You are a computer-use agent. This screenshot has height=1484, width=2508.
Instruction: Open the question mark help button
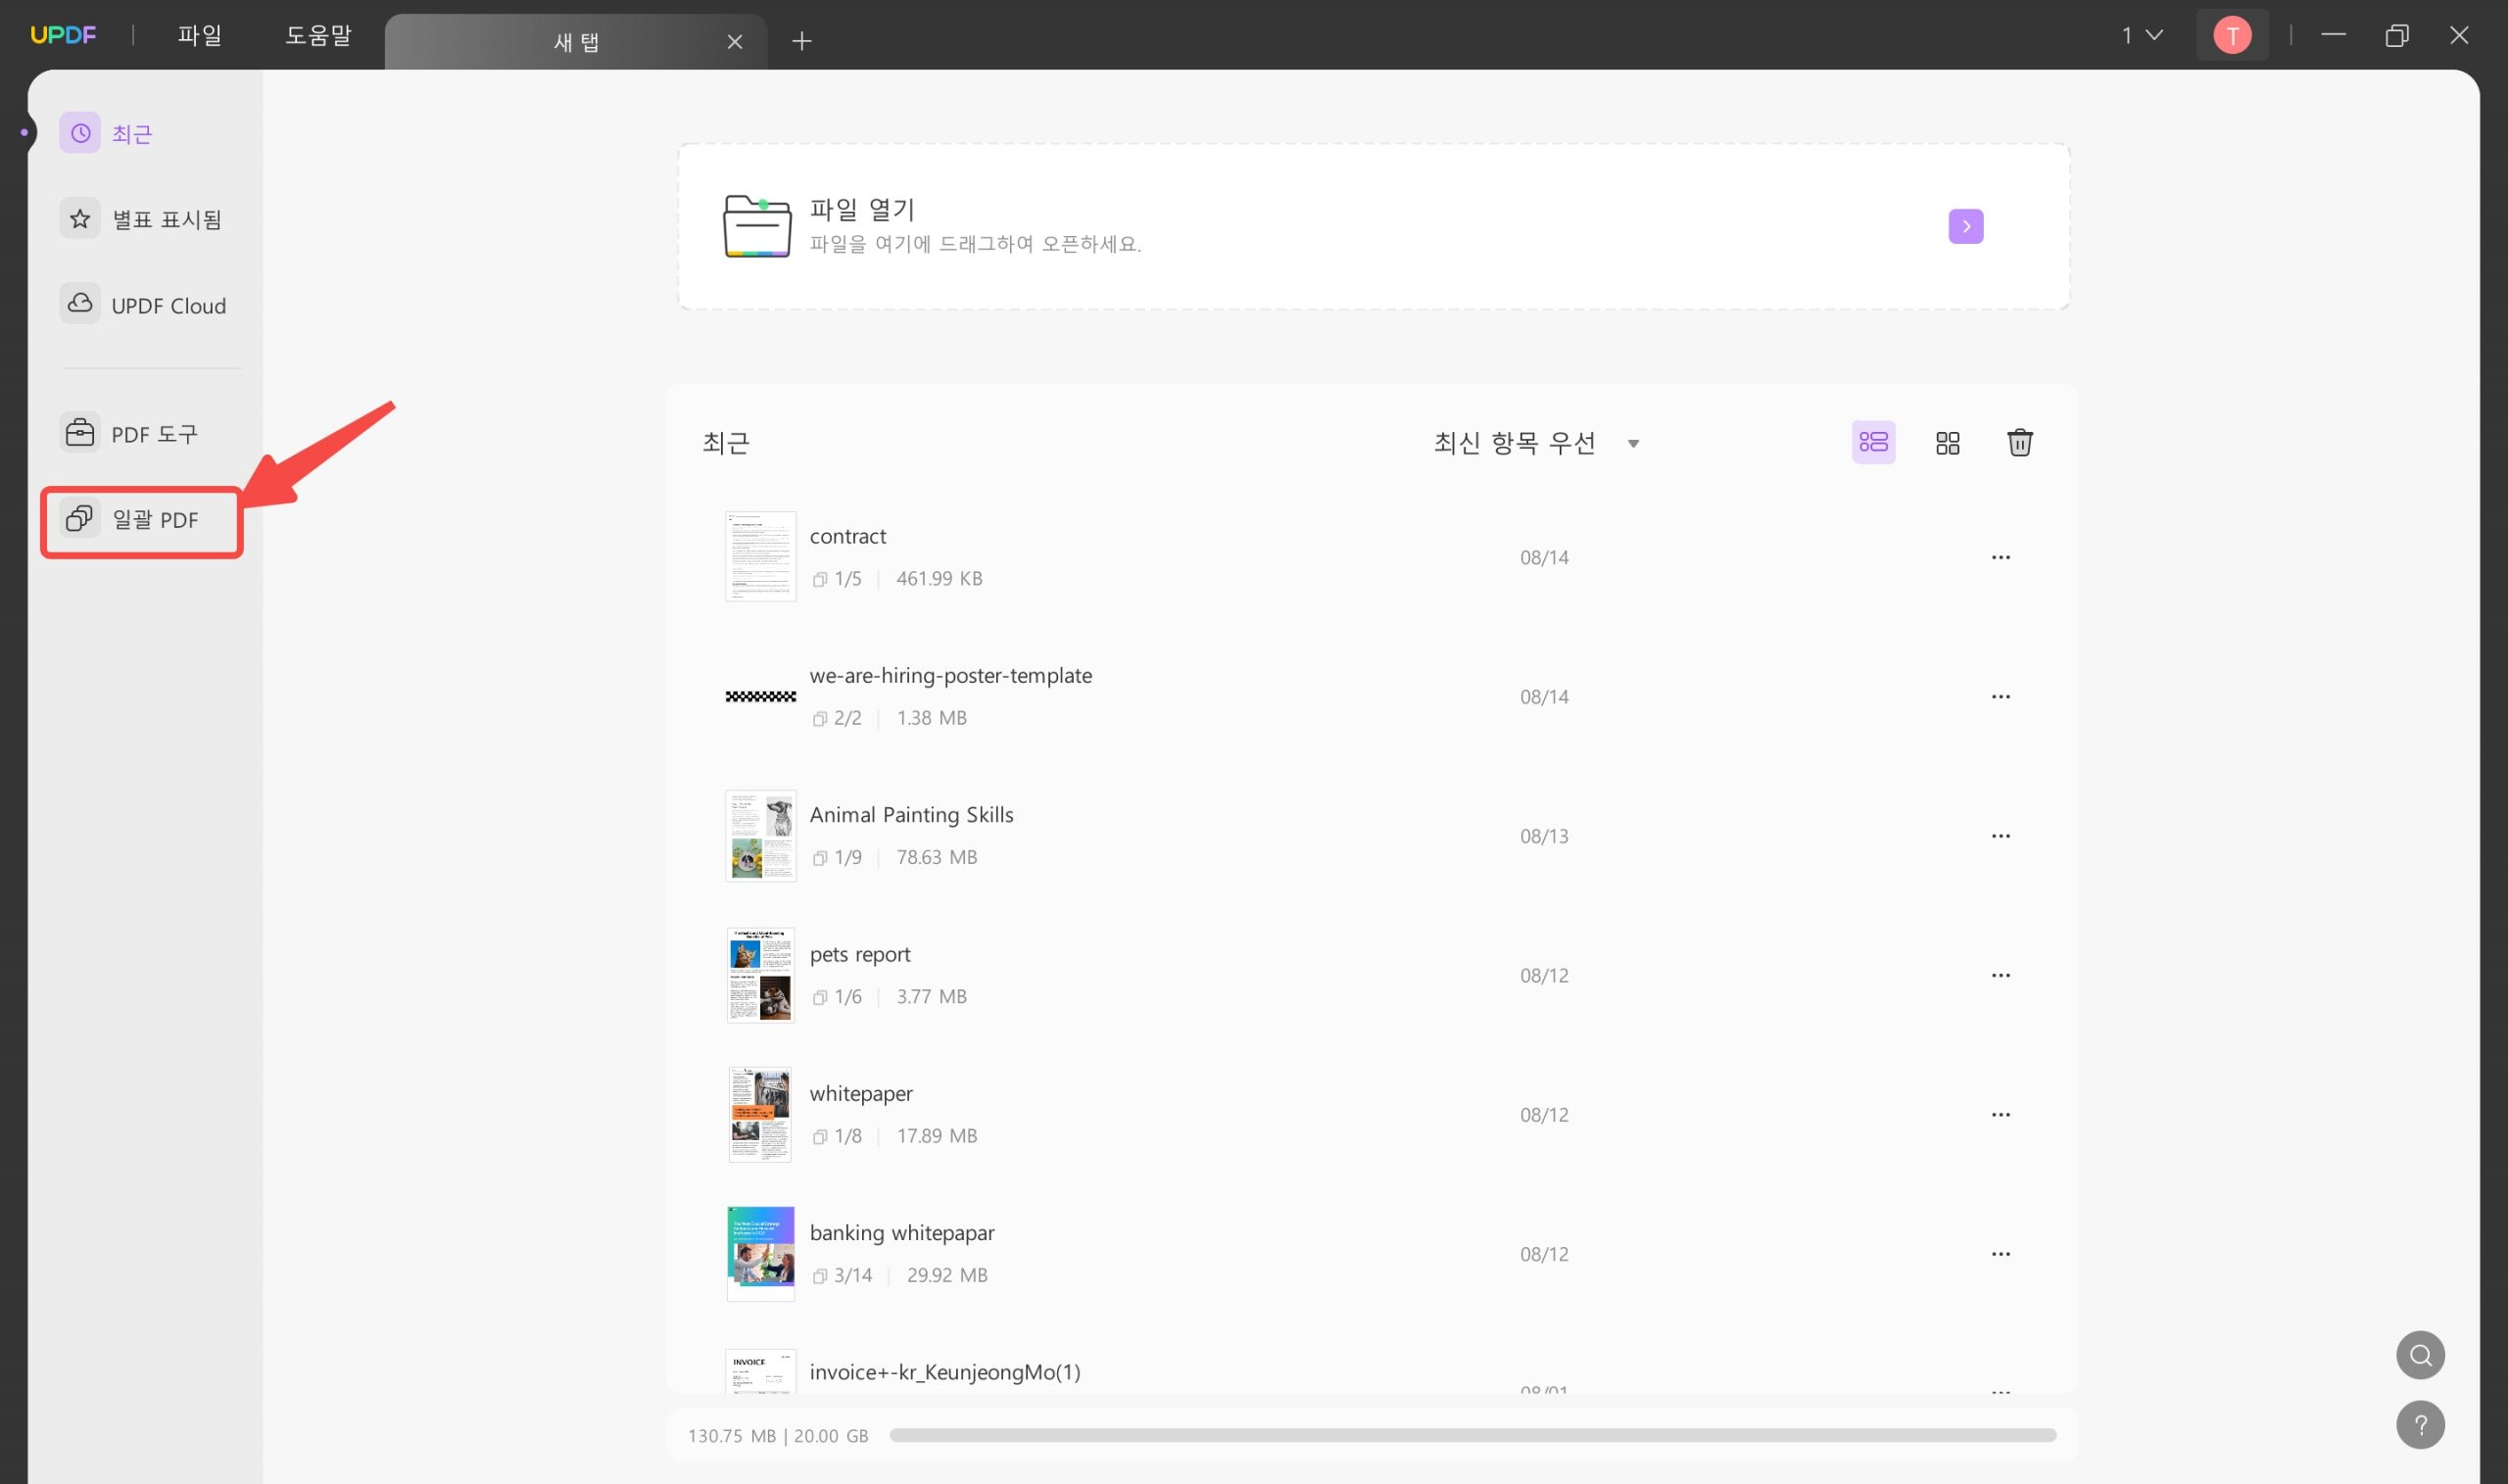coord(2419,1425)
